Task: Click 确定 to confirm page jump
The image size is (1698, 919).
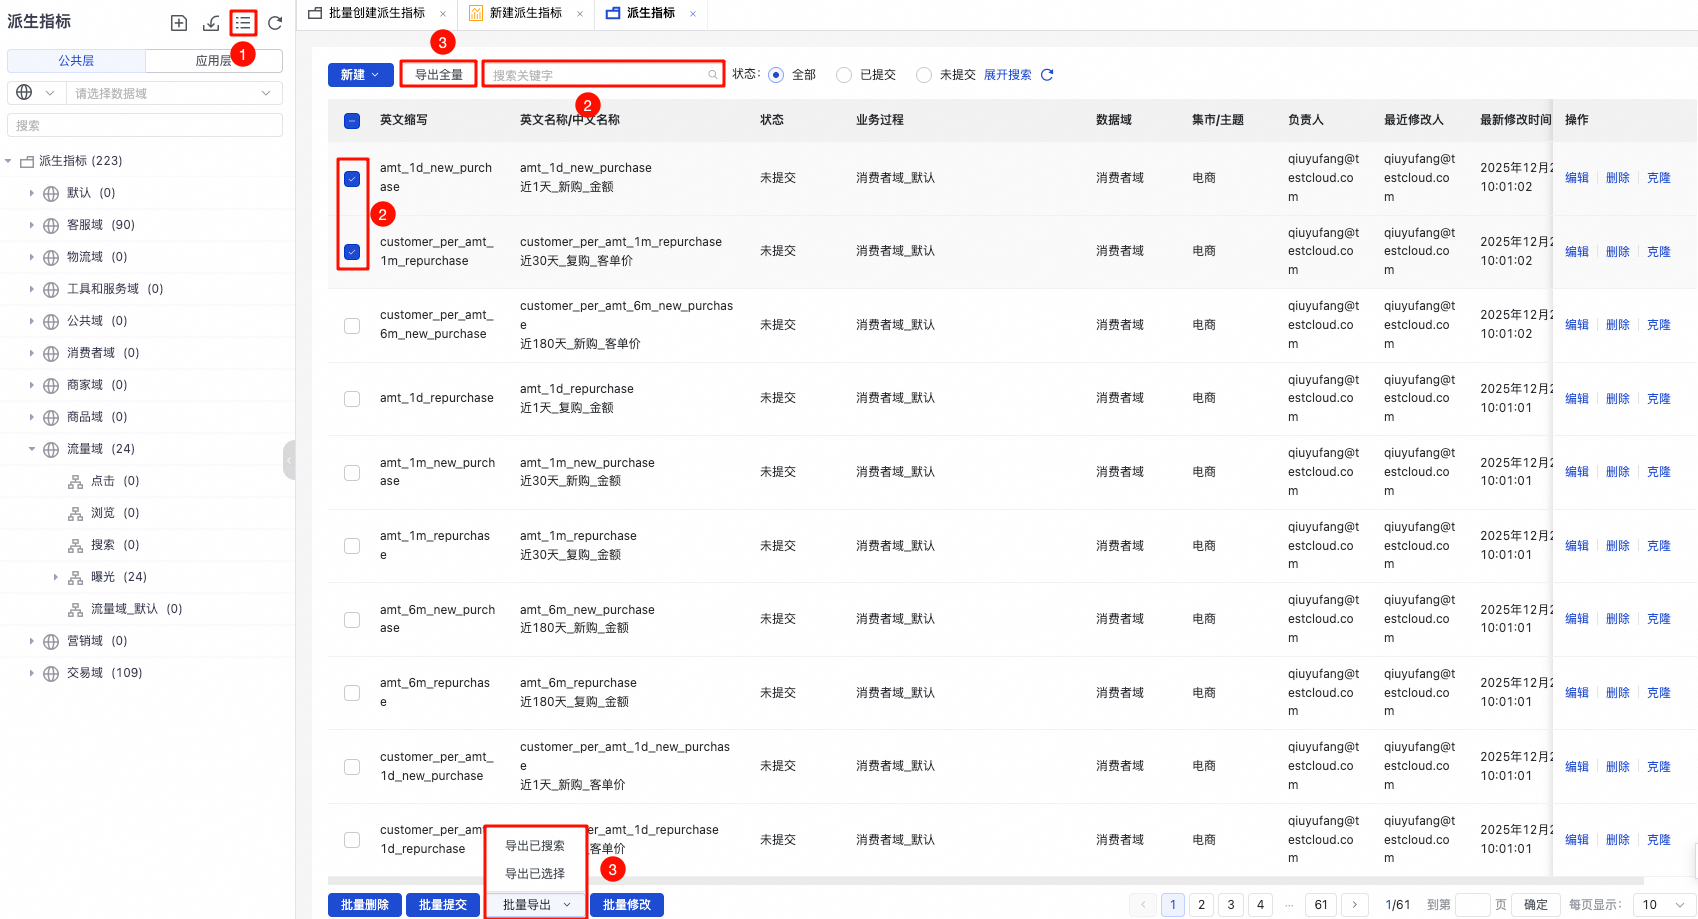Action: pos(1536,905)
